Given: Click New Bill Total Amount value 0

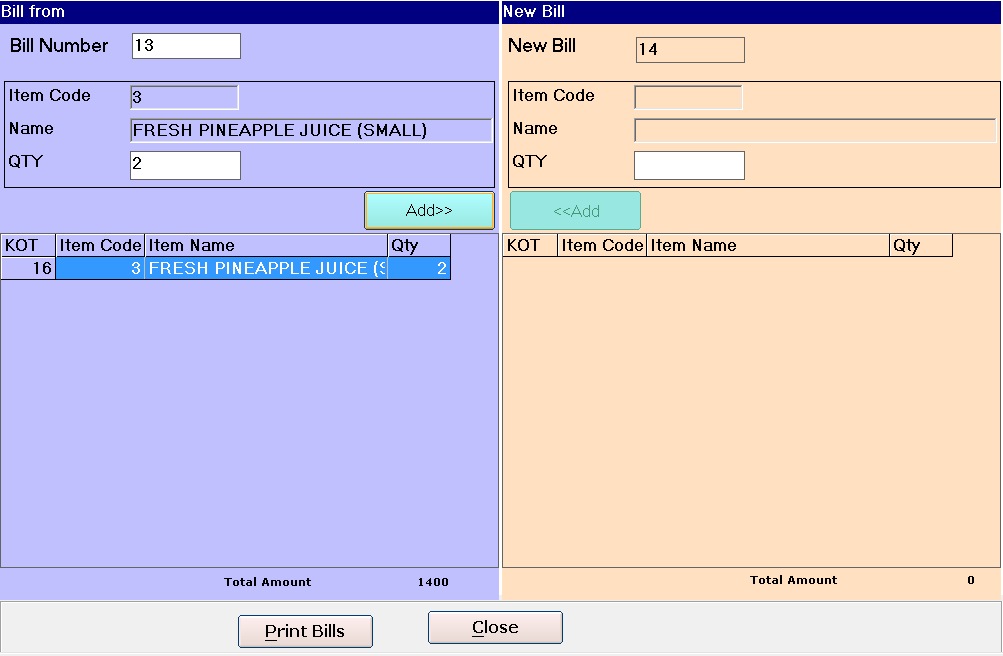Looking at the screenshot, I should pyautogui.click(x=971, y=580).
